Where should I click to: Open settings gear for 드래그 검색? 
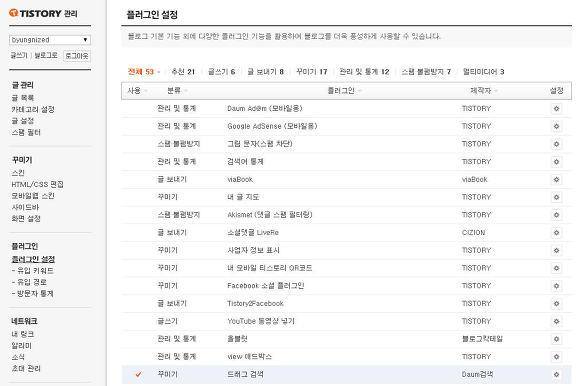tap(556, 375)
